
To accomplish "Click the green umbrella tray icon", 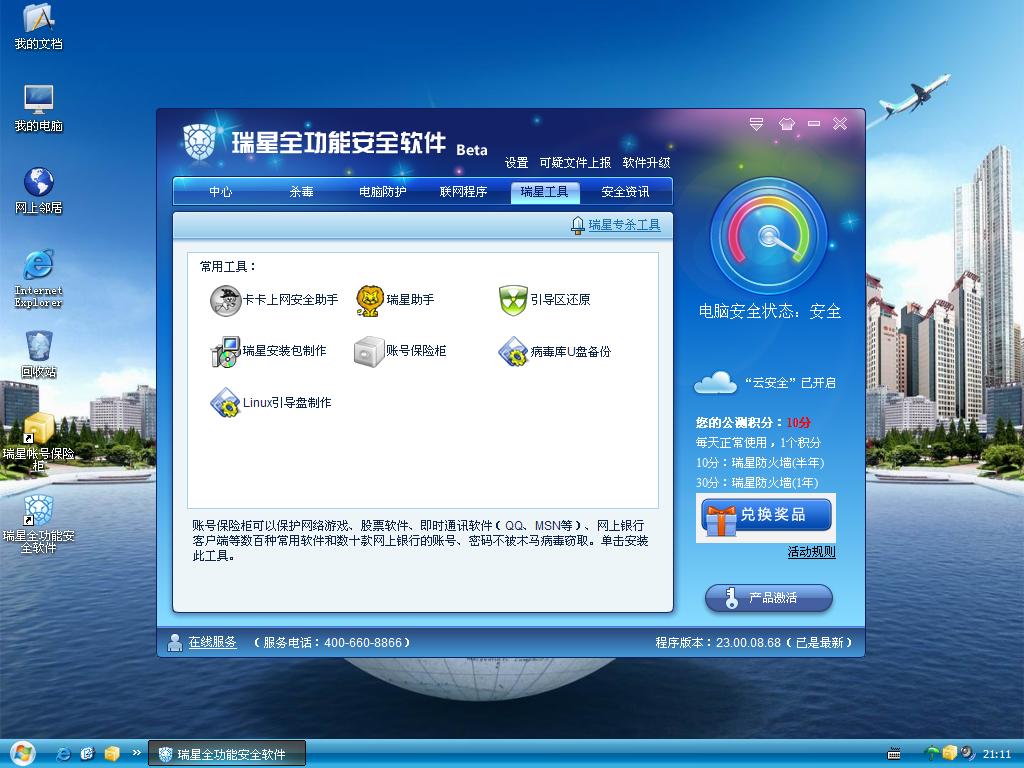I will [932, 754].
